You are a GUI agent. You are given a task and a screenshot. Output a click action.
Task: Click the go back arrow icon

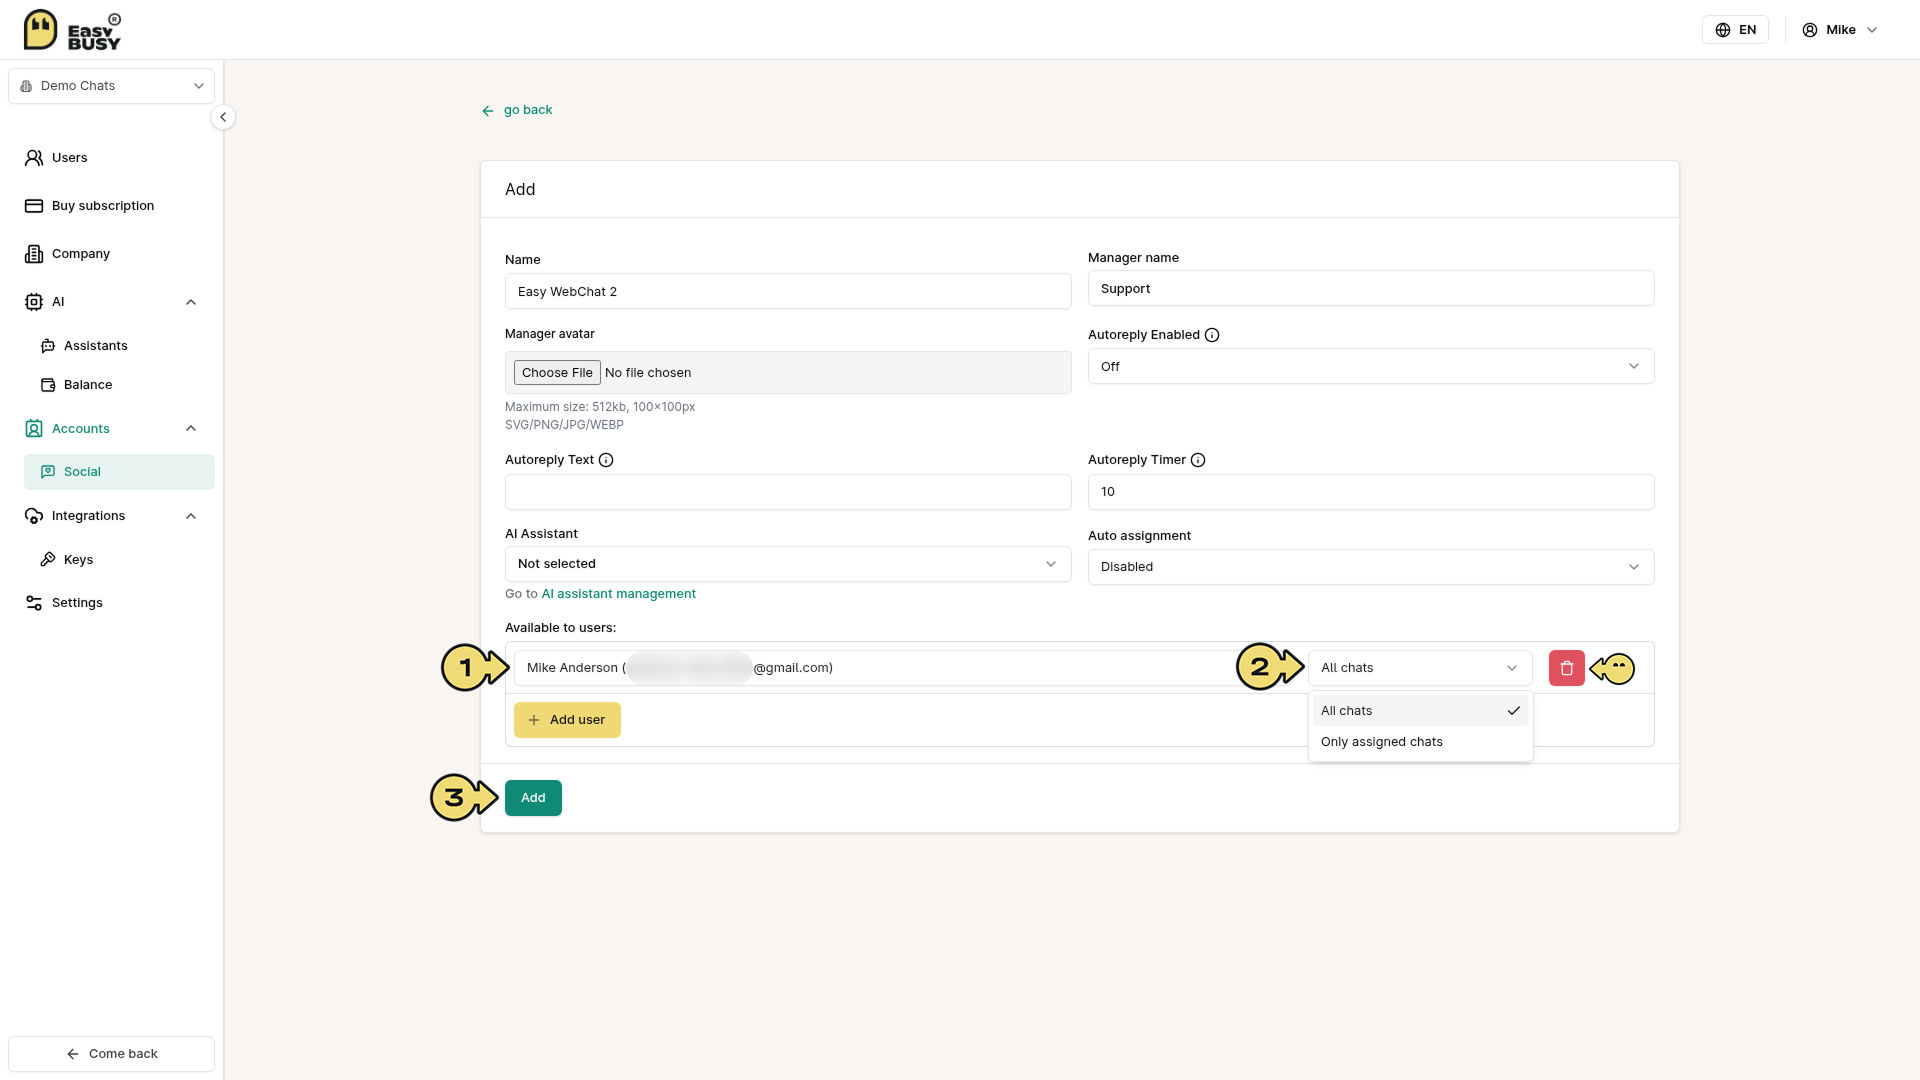click(488, 111)
